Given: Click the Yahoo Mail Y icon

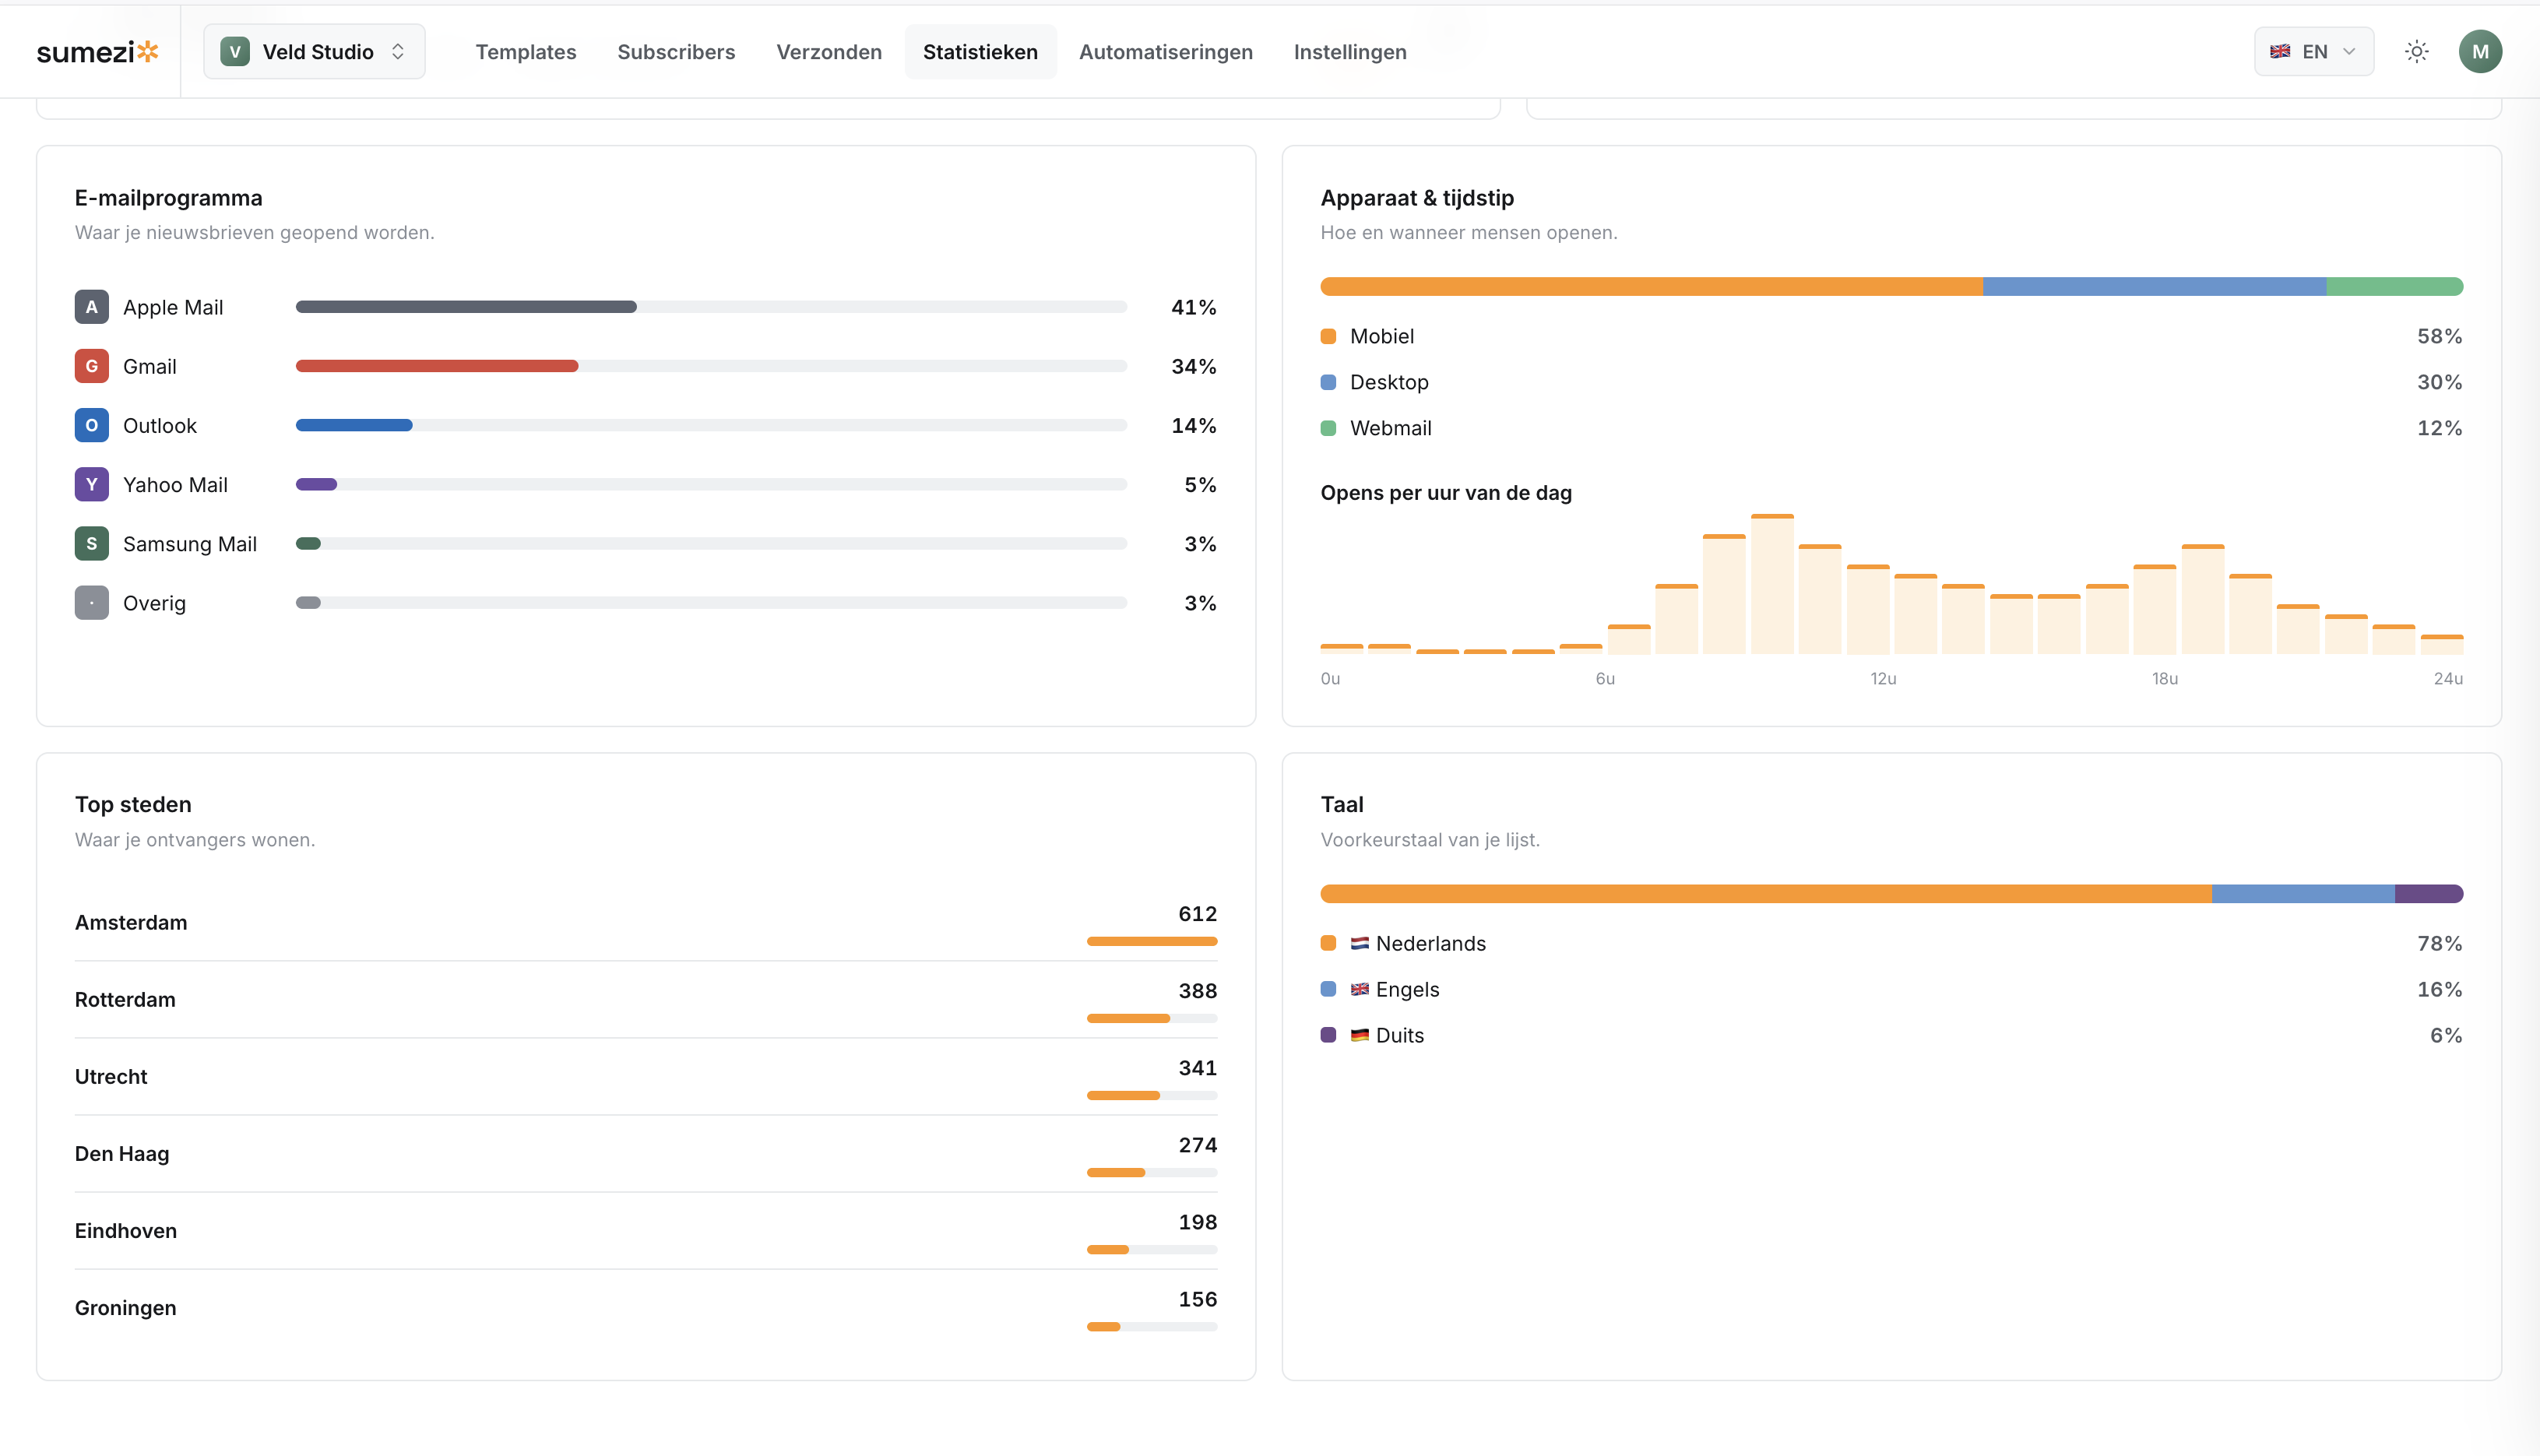Looking at the screenshot, I should click(91, 485).
